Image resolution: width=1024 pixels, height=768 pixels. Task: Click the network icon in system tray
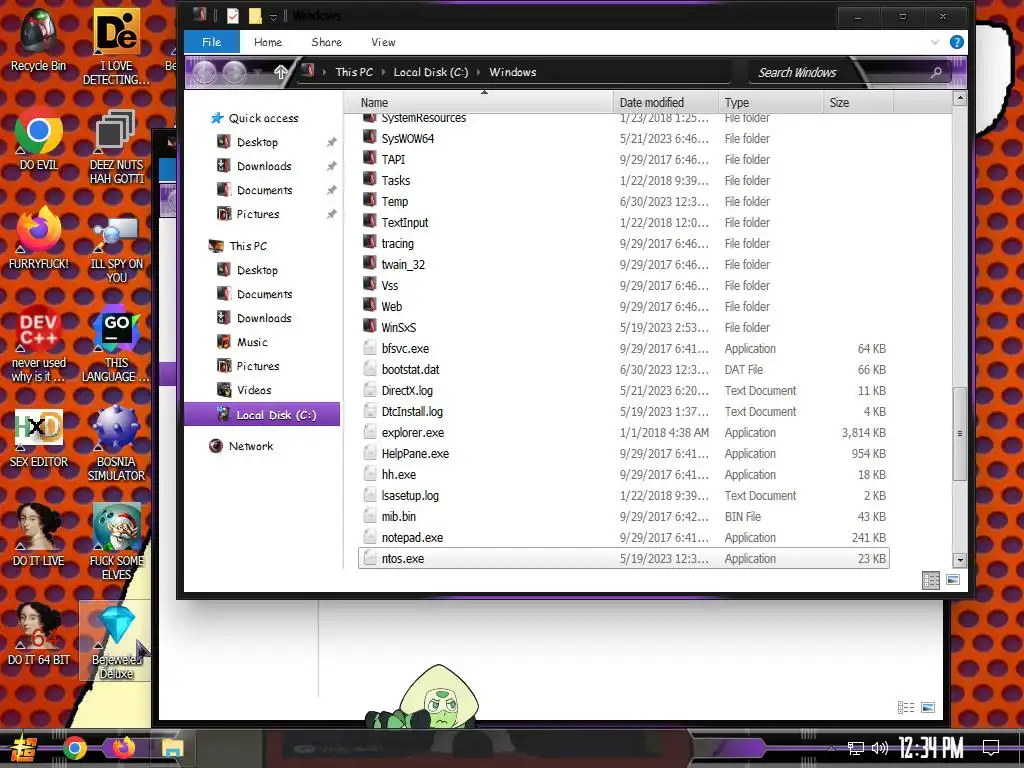[856, 748]
